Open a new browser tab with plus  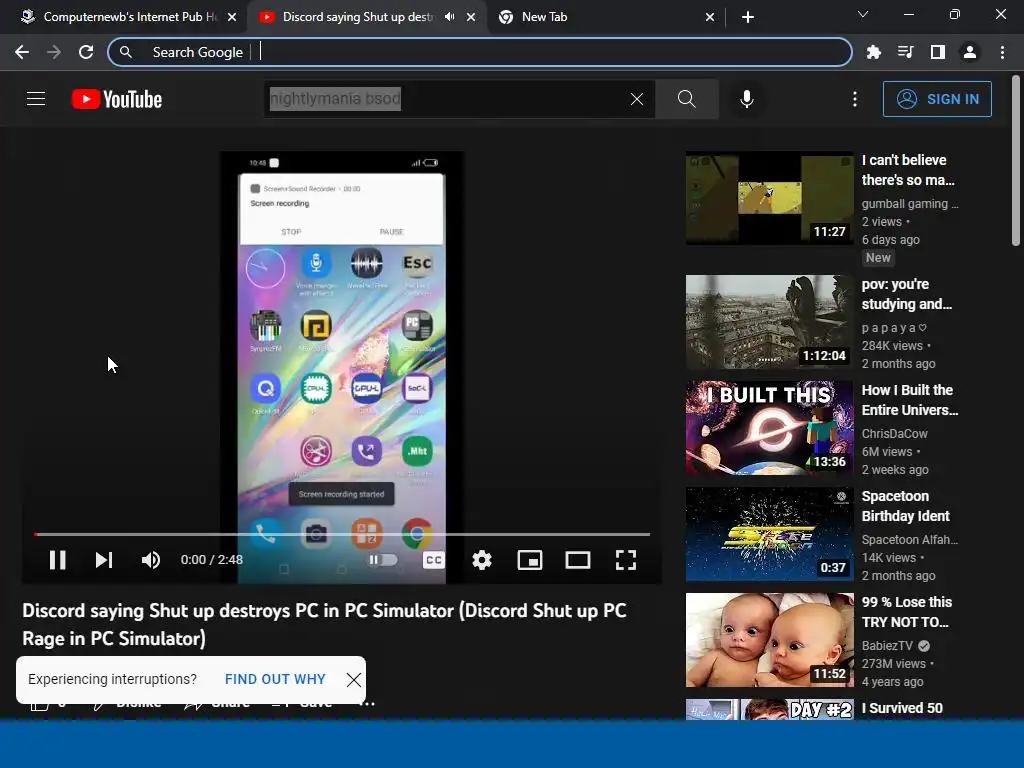point(748,18)
